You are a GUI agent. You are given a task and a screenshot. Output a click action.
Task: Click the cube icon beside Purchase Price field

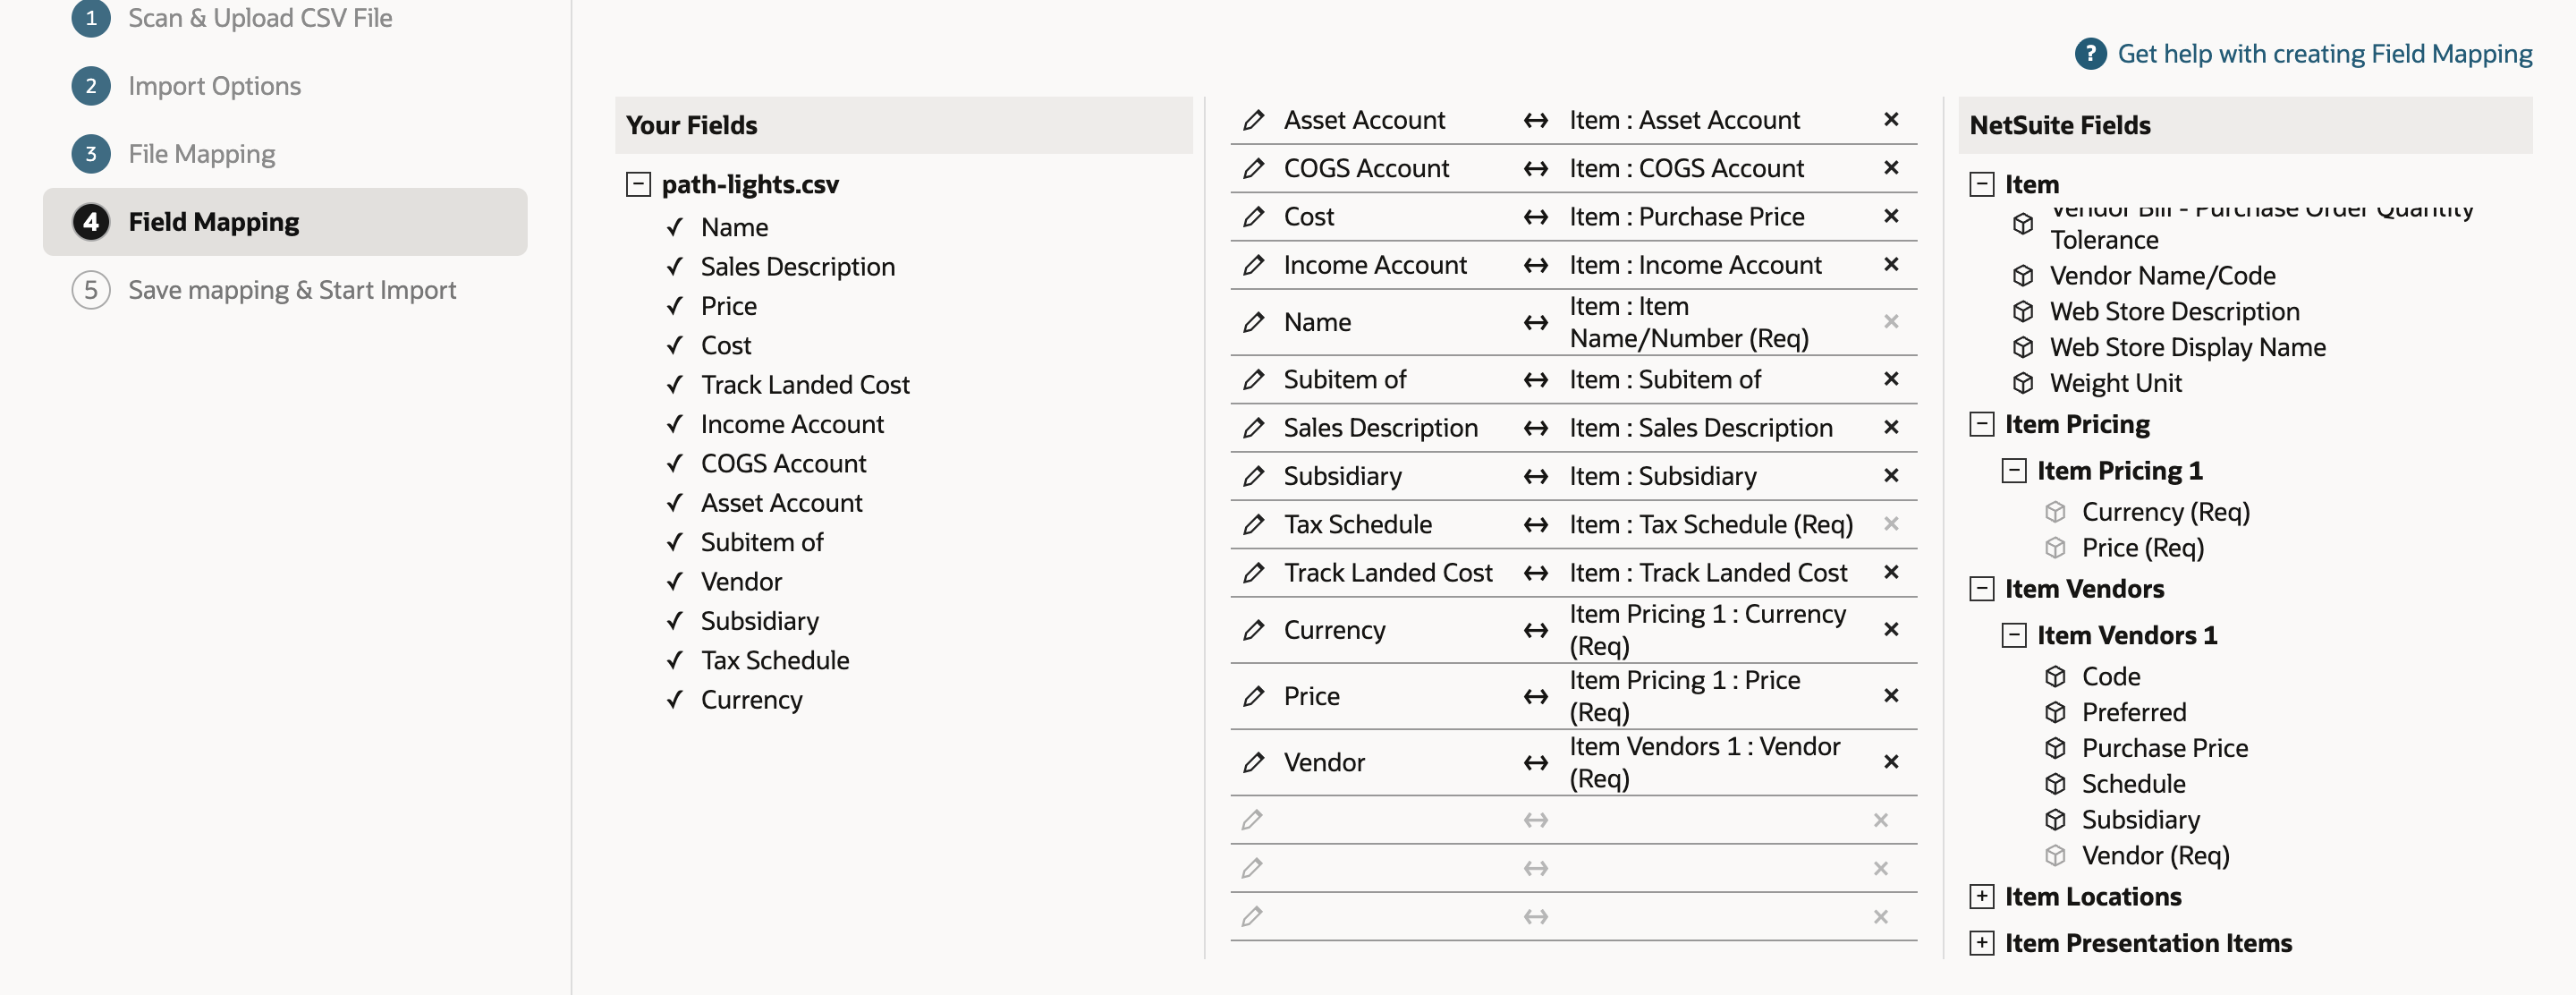(2054, 748)
